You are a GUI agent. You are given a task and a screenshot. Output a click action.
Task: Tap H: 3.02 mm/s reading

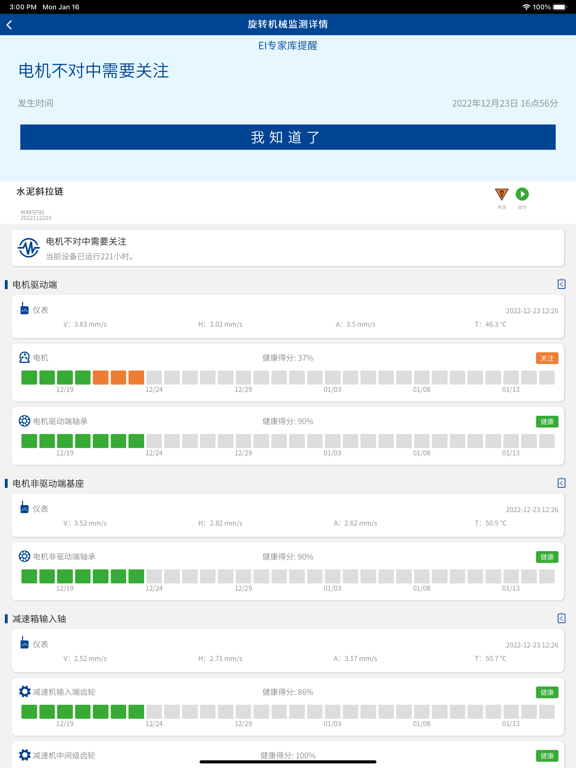(x=220, y=324)
